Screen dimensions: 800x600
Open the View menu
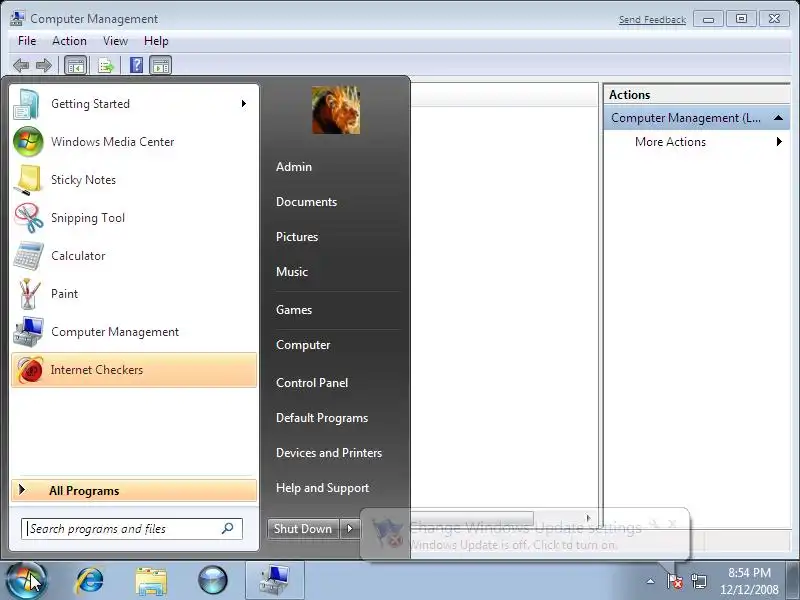point(115,41)
